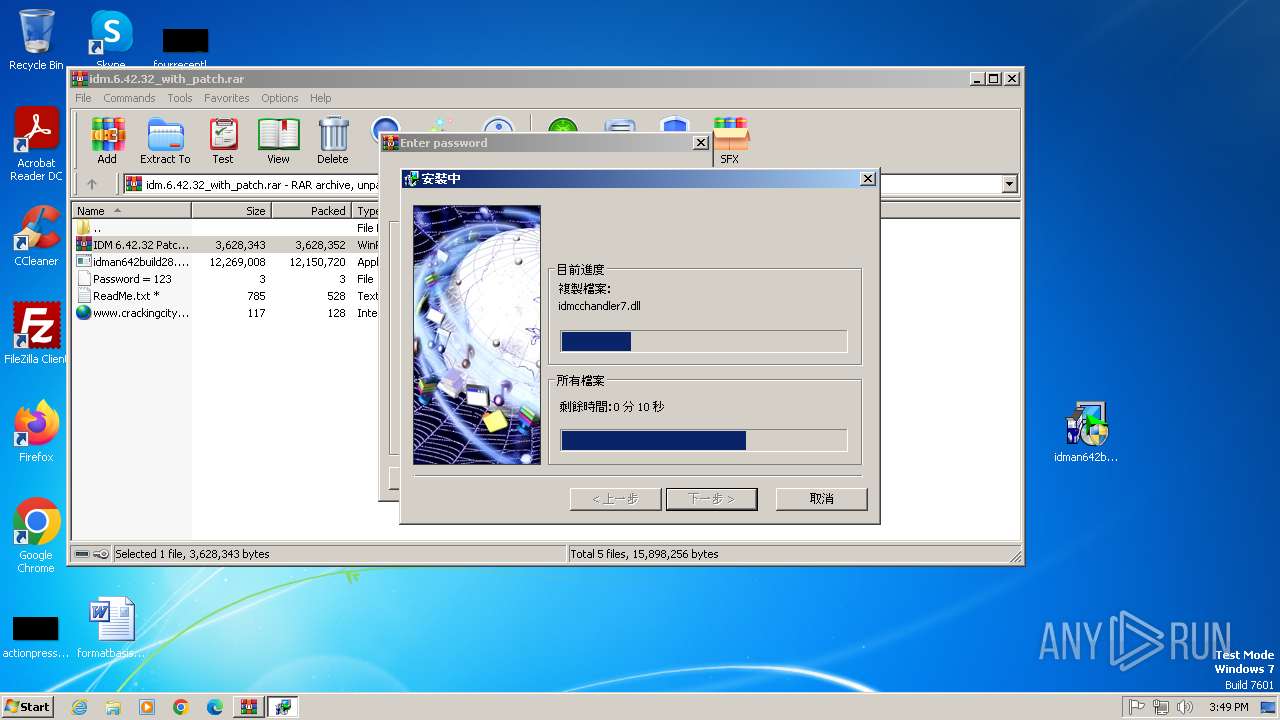Open Acrobat Reader DC desktop icon
This screenshot has width=1280, height=720.
[x=36, y=145]
